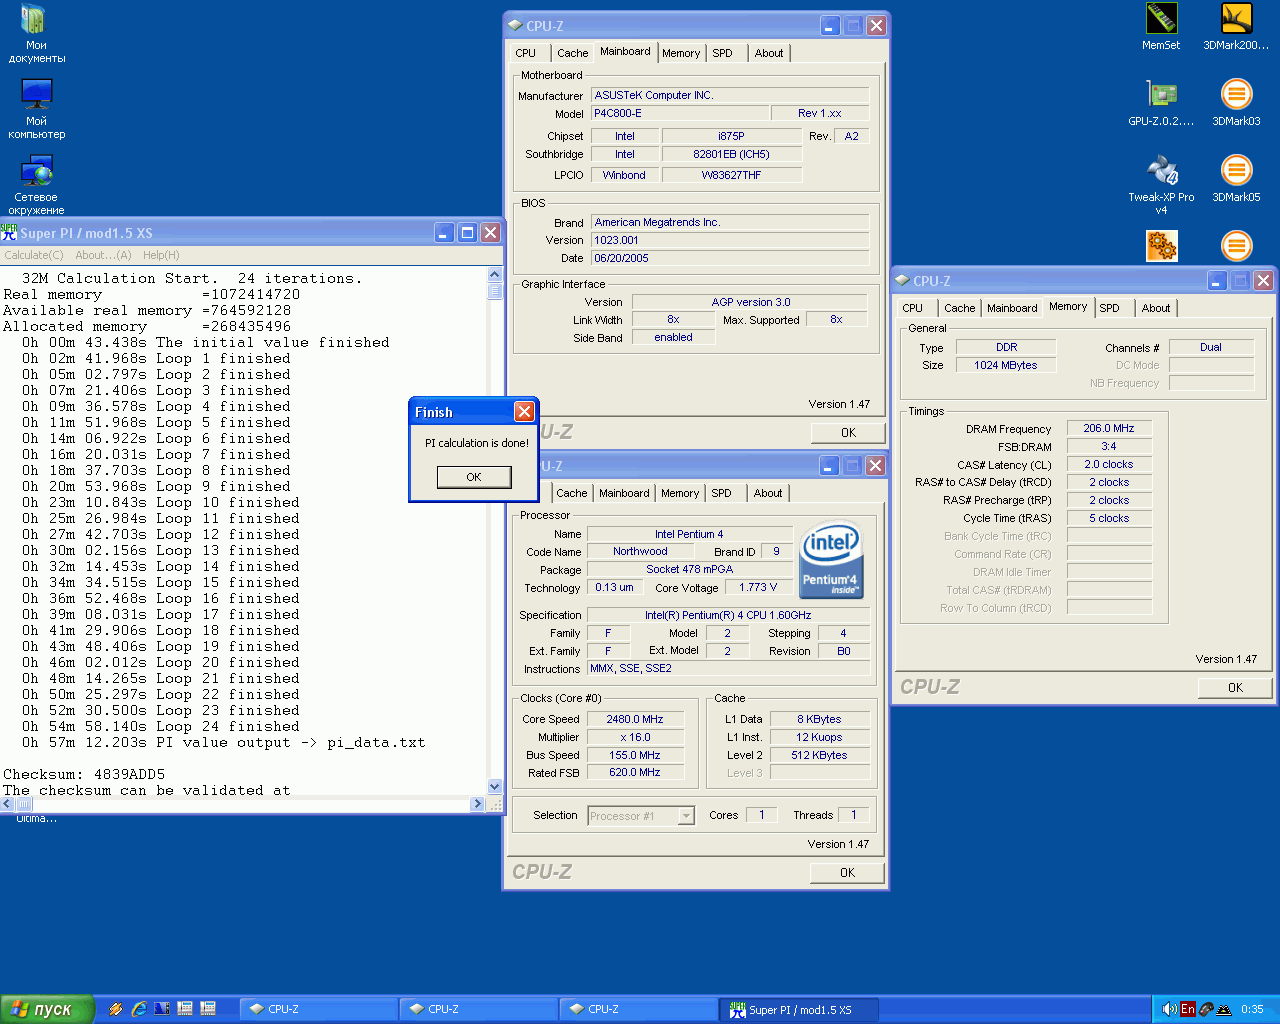Switch to the SPD tab in the Memory window
This screenshot has height=1024, width=1280.
point(1109,308)
